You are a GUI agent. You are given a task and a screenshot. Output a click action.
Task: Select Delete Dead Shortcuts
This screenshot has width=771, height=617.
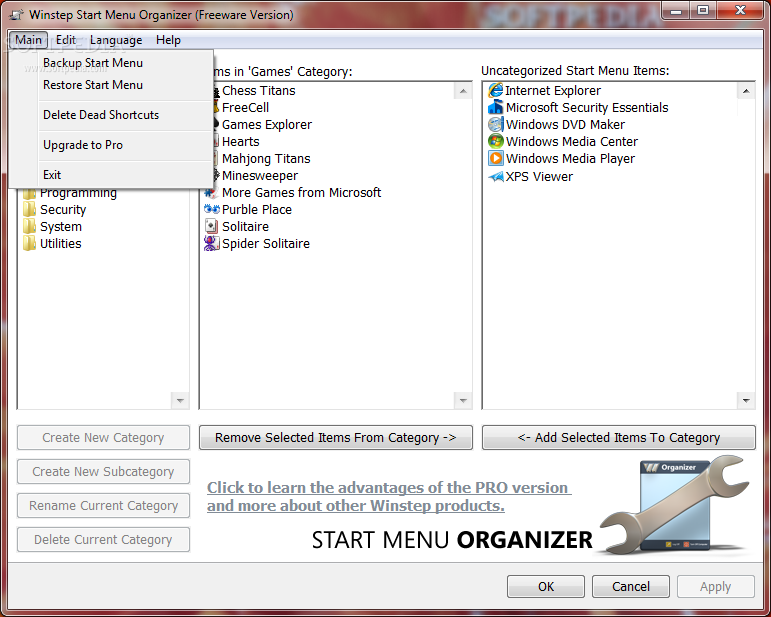(x=111, y=115)
